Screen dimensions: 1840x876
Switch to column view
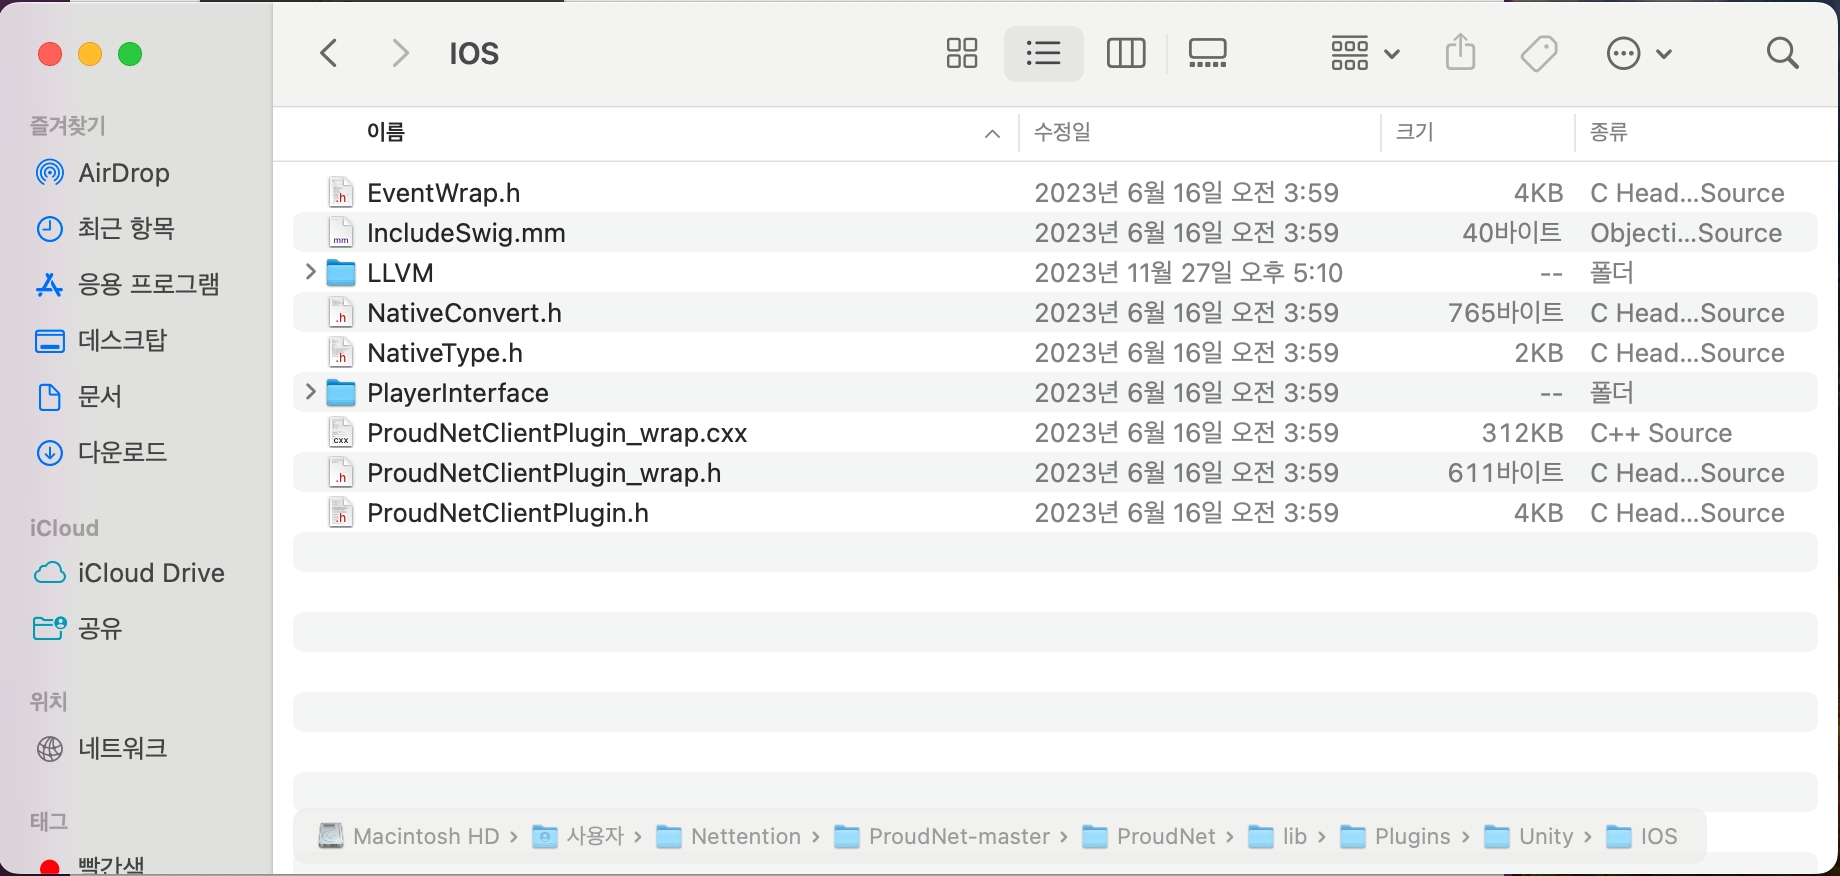[1126, 53]
